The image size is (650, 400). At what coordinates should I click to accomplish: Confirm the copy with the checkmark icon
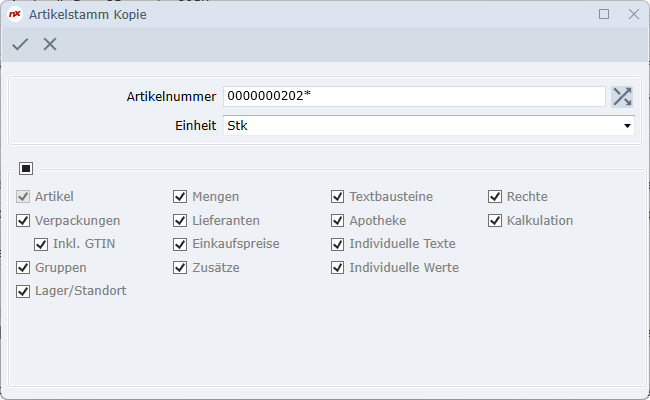click(x=20, y=44)
